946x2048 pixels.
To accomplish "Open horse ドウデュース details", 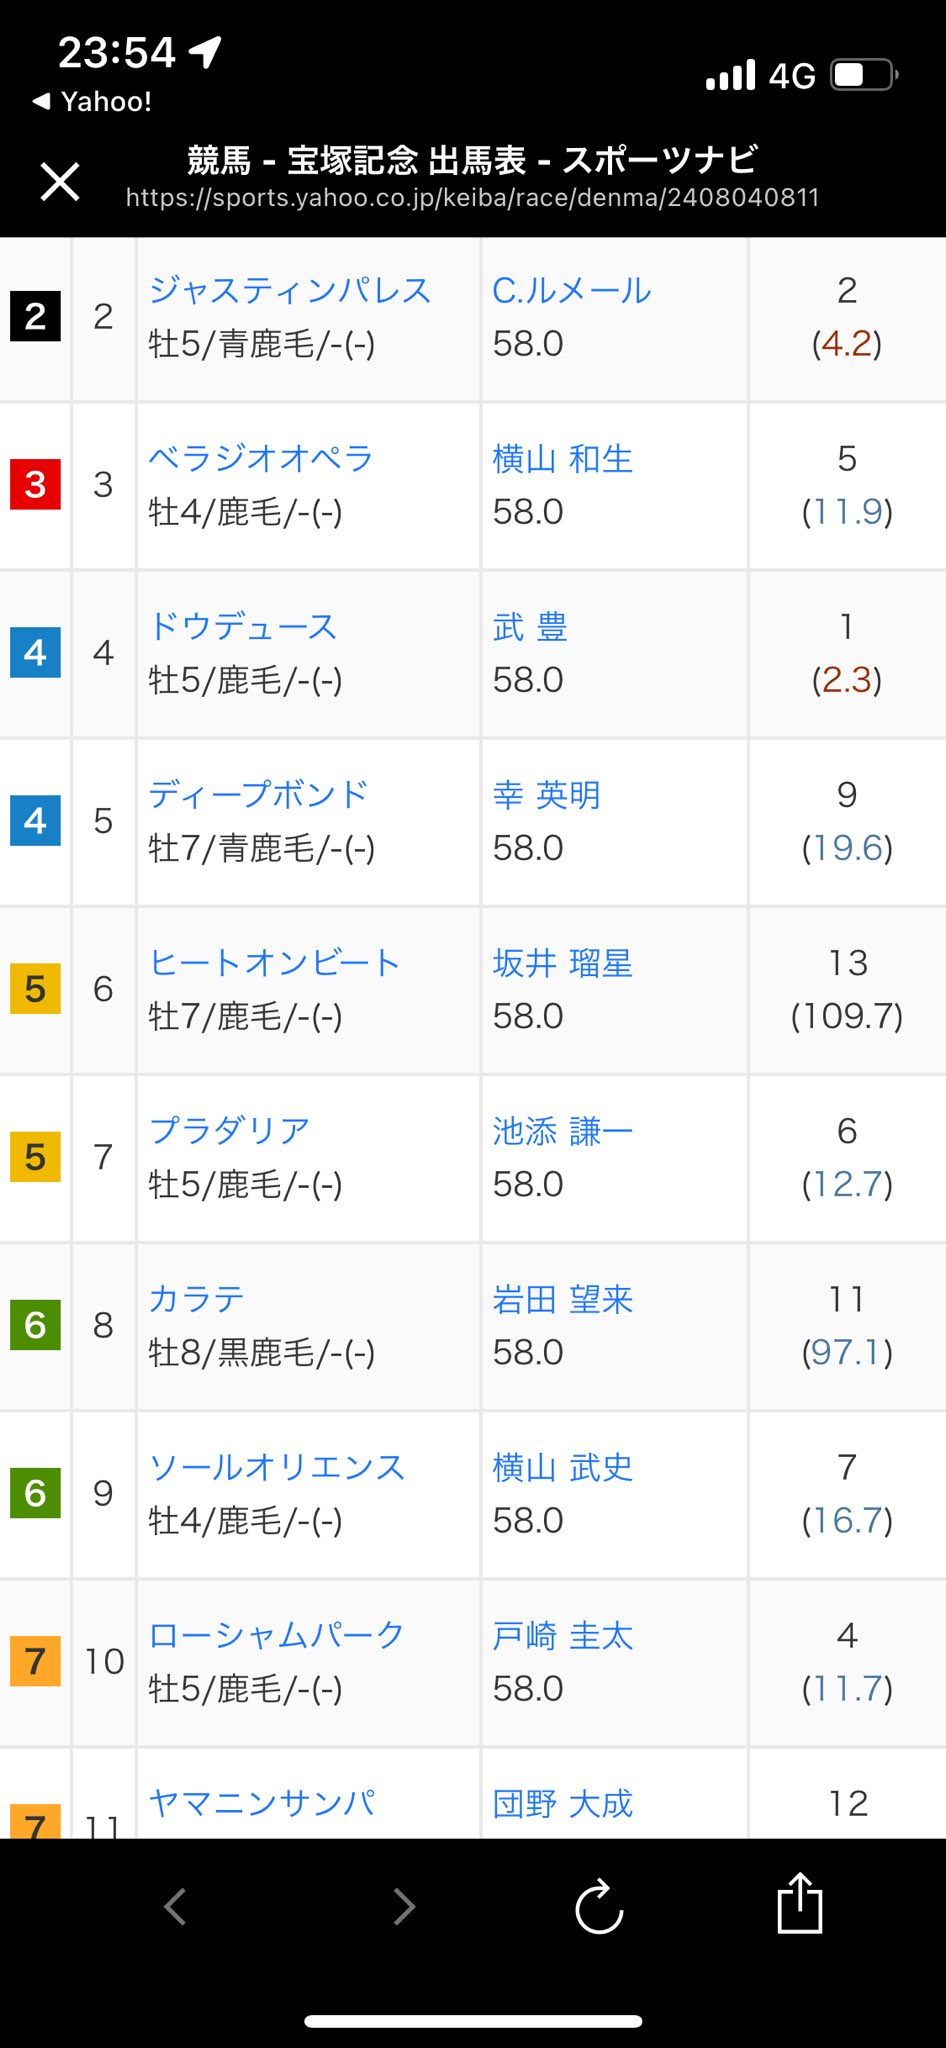I will point(243,627).
